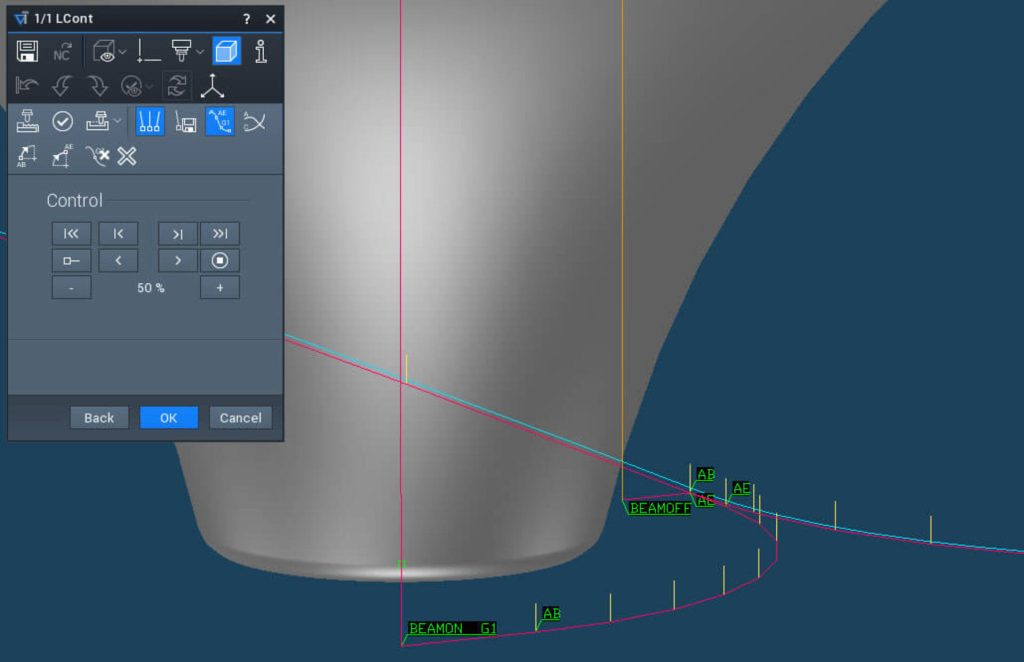Image resolution: width=1024 pixels, height=662 pixels.
Task: Jump to the toolpath start
Action: 71,234
